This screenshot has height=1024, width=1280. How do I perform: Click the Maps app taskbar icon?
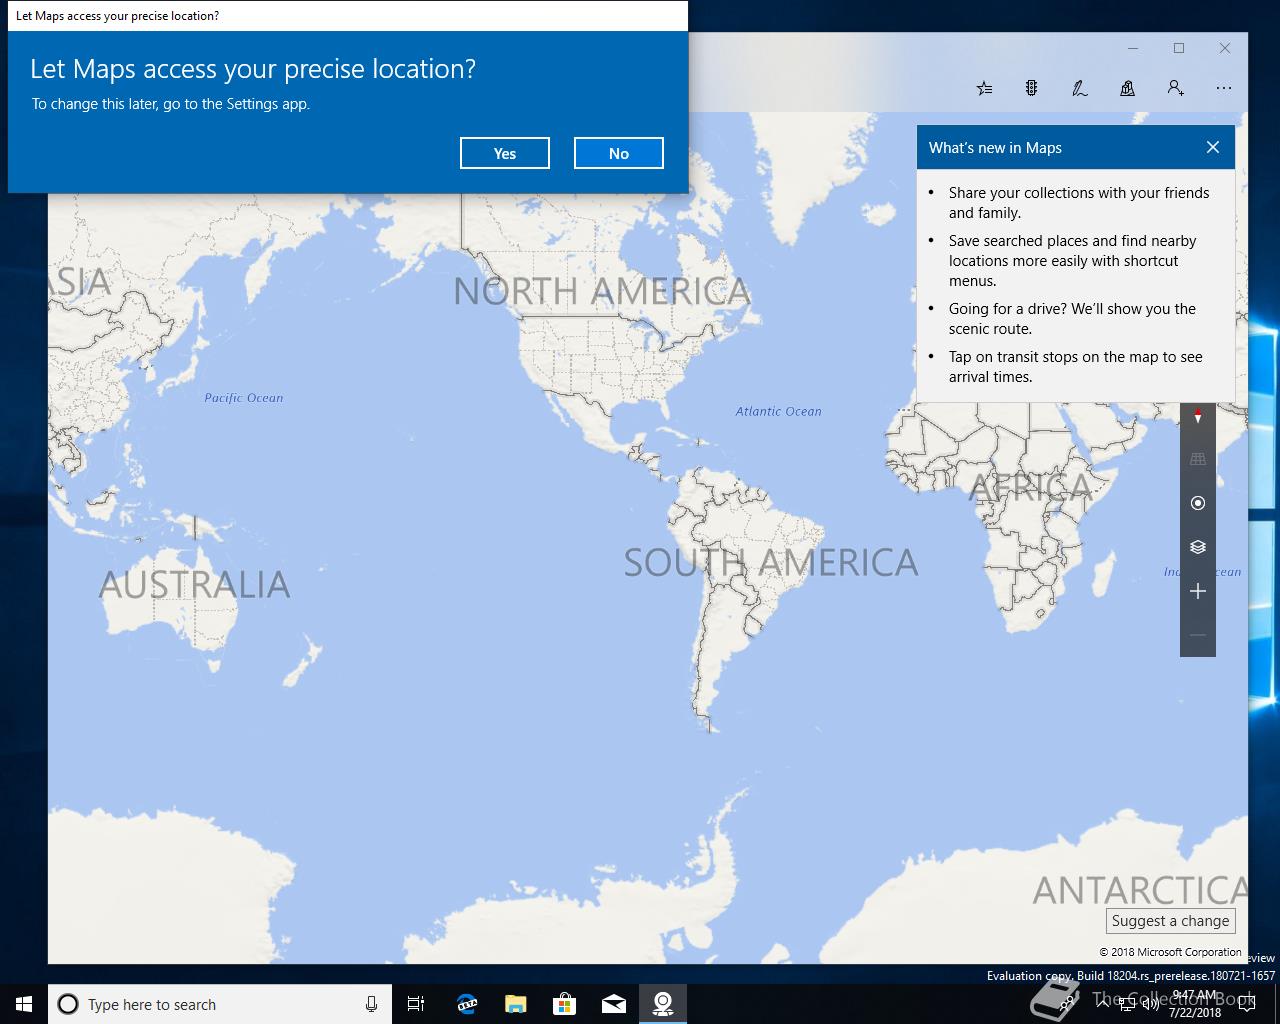coord(662,1004)
